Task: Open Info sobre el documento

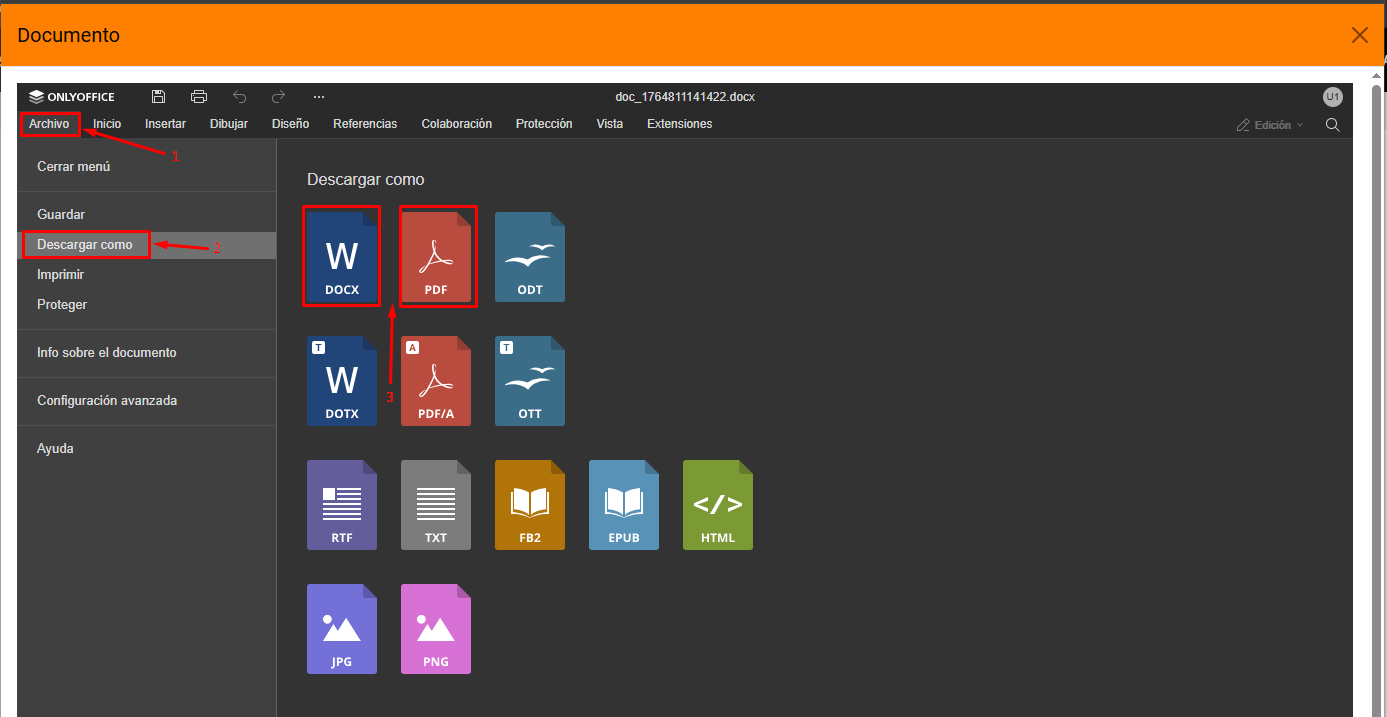Action: (x=107, y=353)
